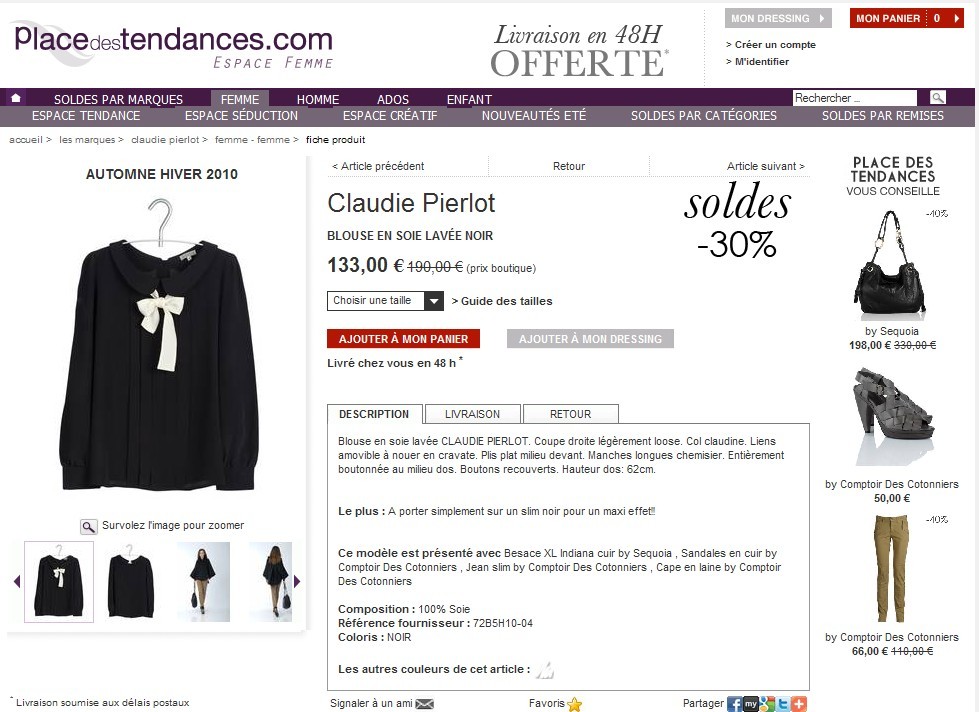Select the back-view blouse thumbnail
The width and height of the screenshot is (979, 712).
coord(130,582)
